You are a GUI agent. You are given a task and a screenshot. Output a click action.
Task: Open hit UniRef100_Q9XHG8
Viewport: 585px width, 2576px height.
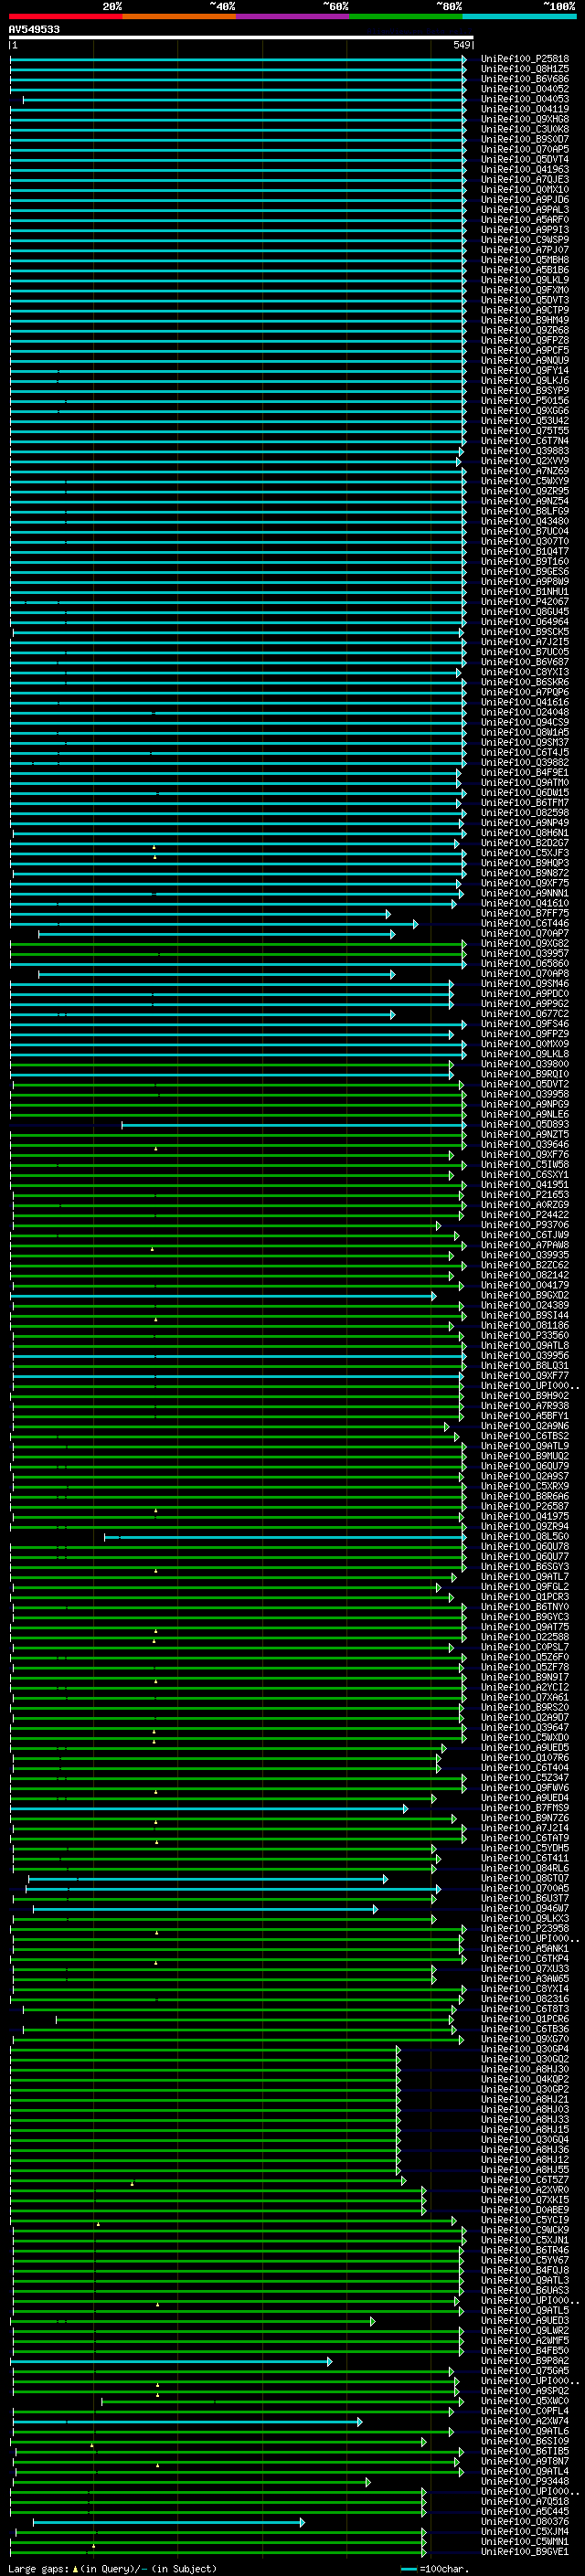(x=525, y=119)
